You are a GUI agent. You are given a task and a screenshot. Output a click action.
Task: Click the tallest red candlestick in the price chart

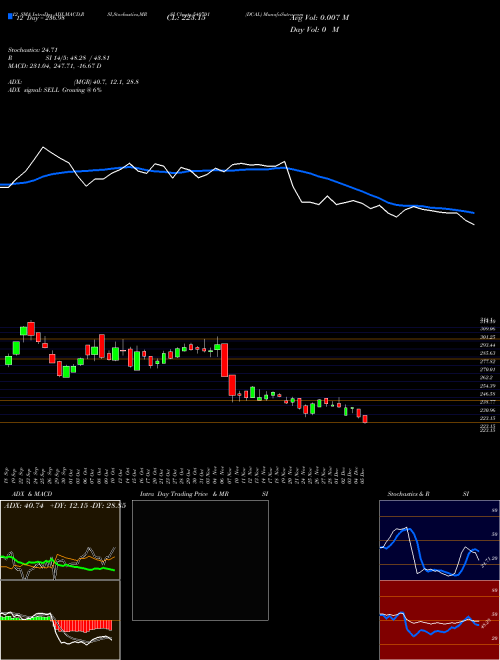225,360
